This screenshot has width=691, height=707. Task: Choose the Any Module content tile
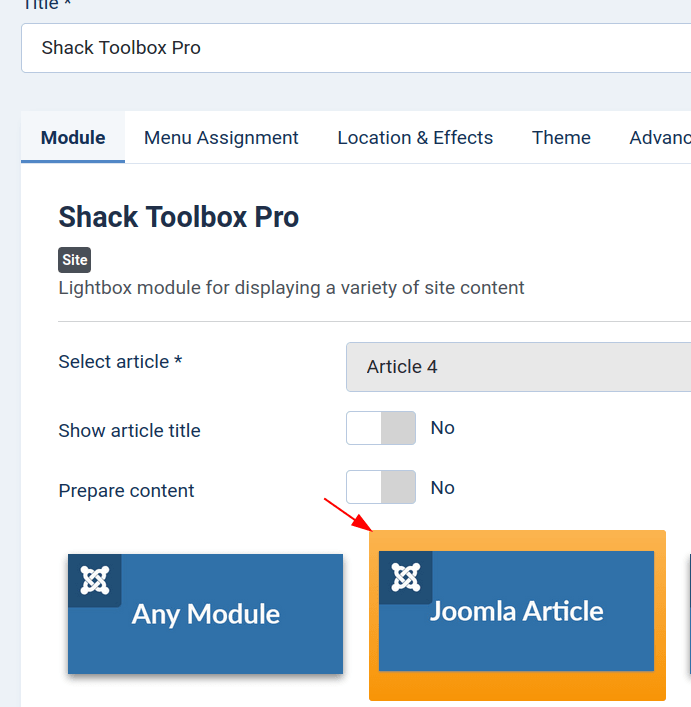pyautogui.click(x=206, y=614)
